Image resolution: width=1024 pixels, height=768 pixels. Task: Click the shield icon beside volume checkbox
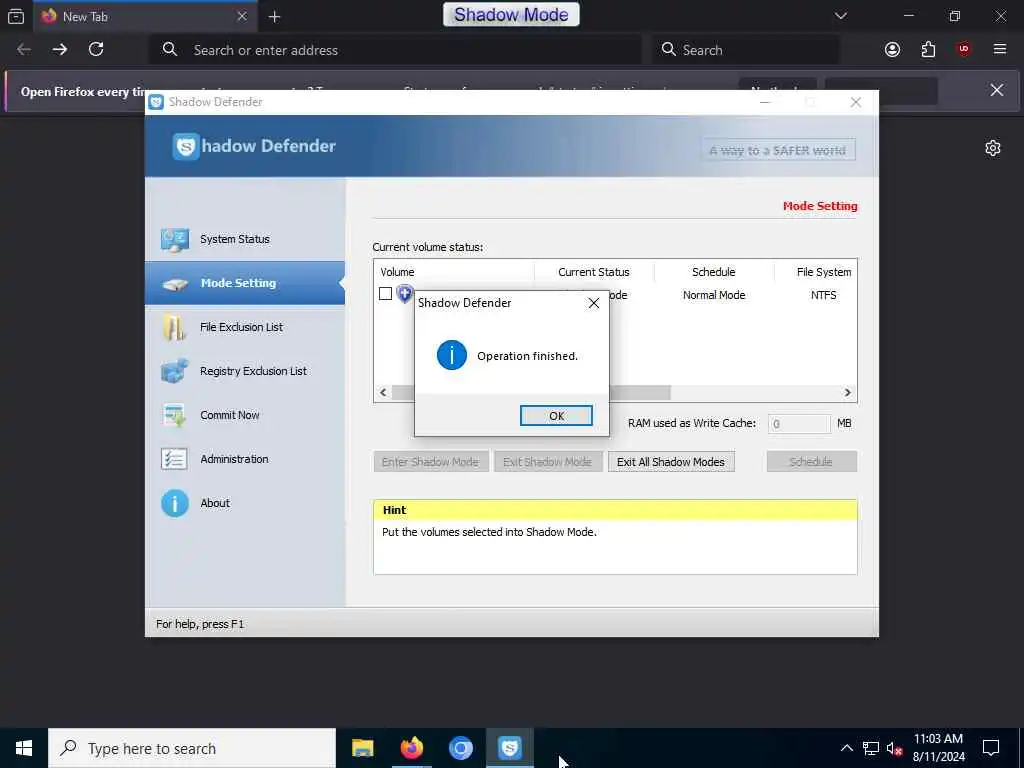click(x=405, y=294)
